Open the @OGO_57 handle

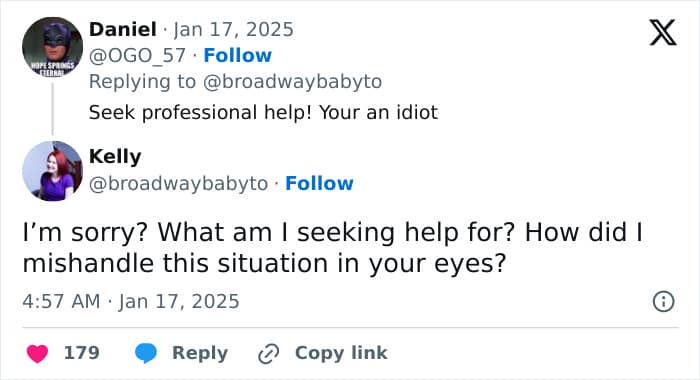click(137, 55)
